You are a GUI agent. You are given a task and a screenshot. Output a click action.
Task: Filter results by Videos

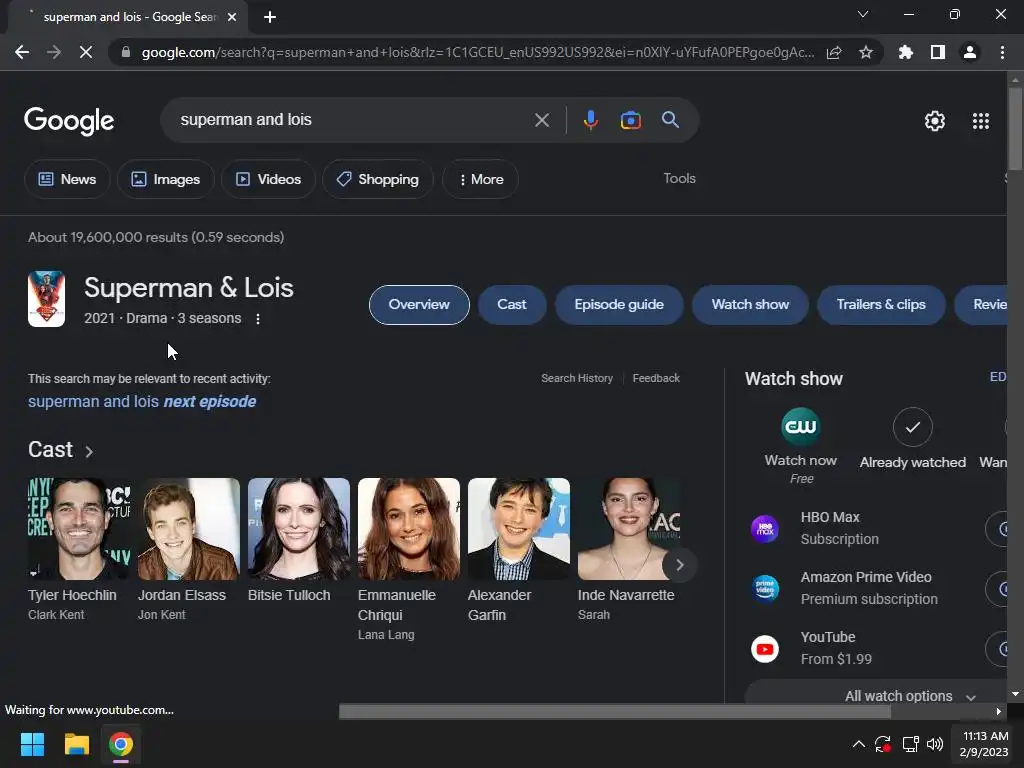coord(268,179)
